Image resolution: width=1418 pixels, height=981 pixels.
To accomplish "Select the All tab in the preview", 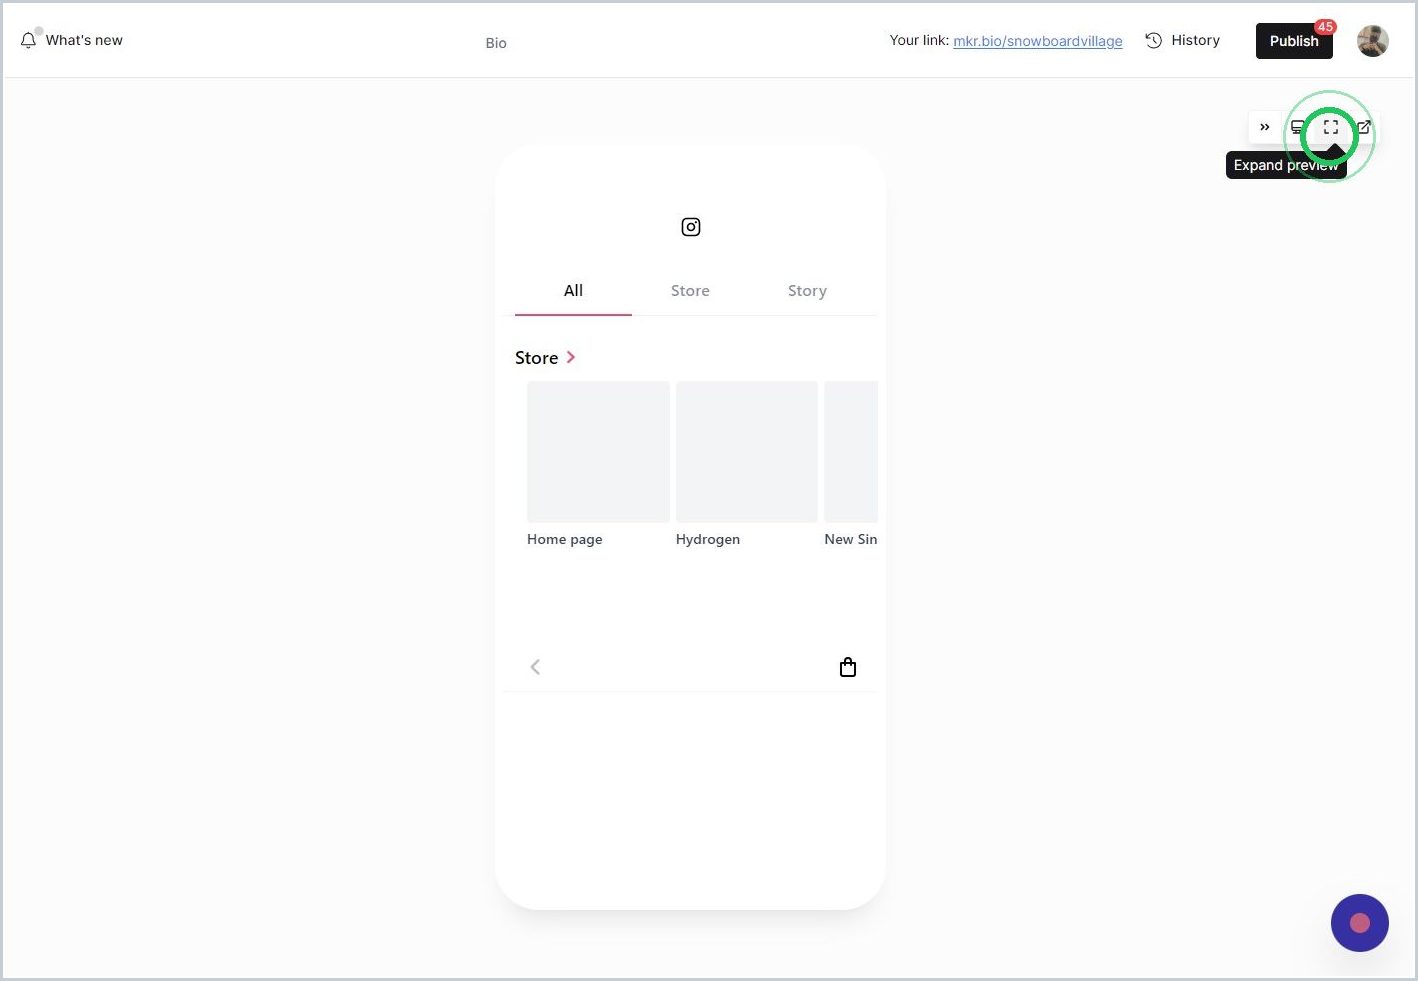I will point(573,291).
